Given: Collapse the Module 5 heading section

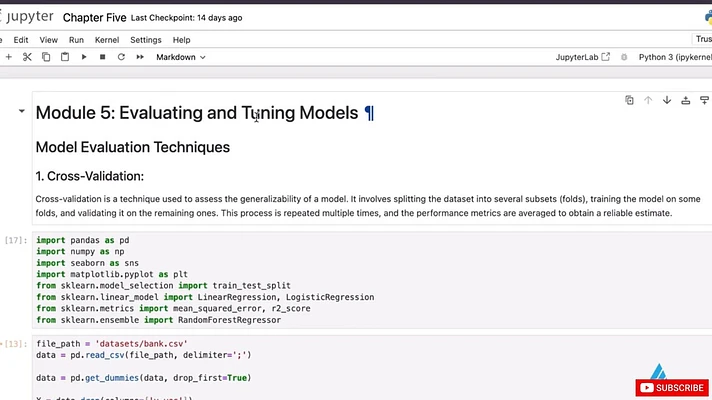Looking at the screenshot, I should [21, 111].
